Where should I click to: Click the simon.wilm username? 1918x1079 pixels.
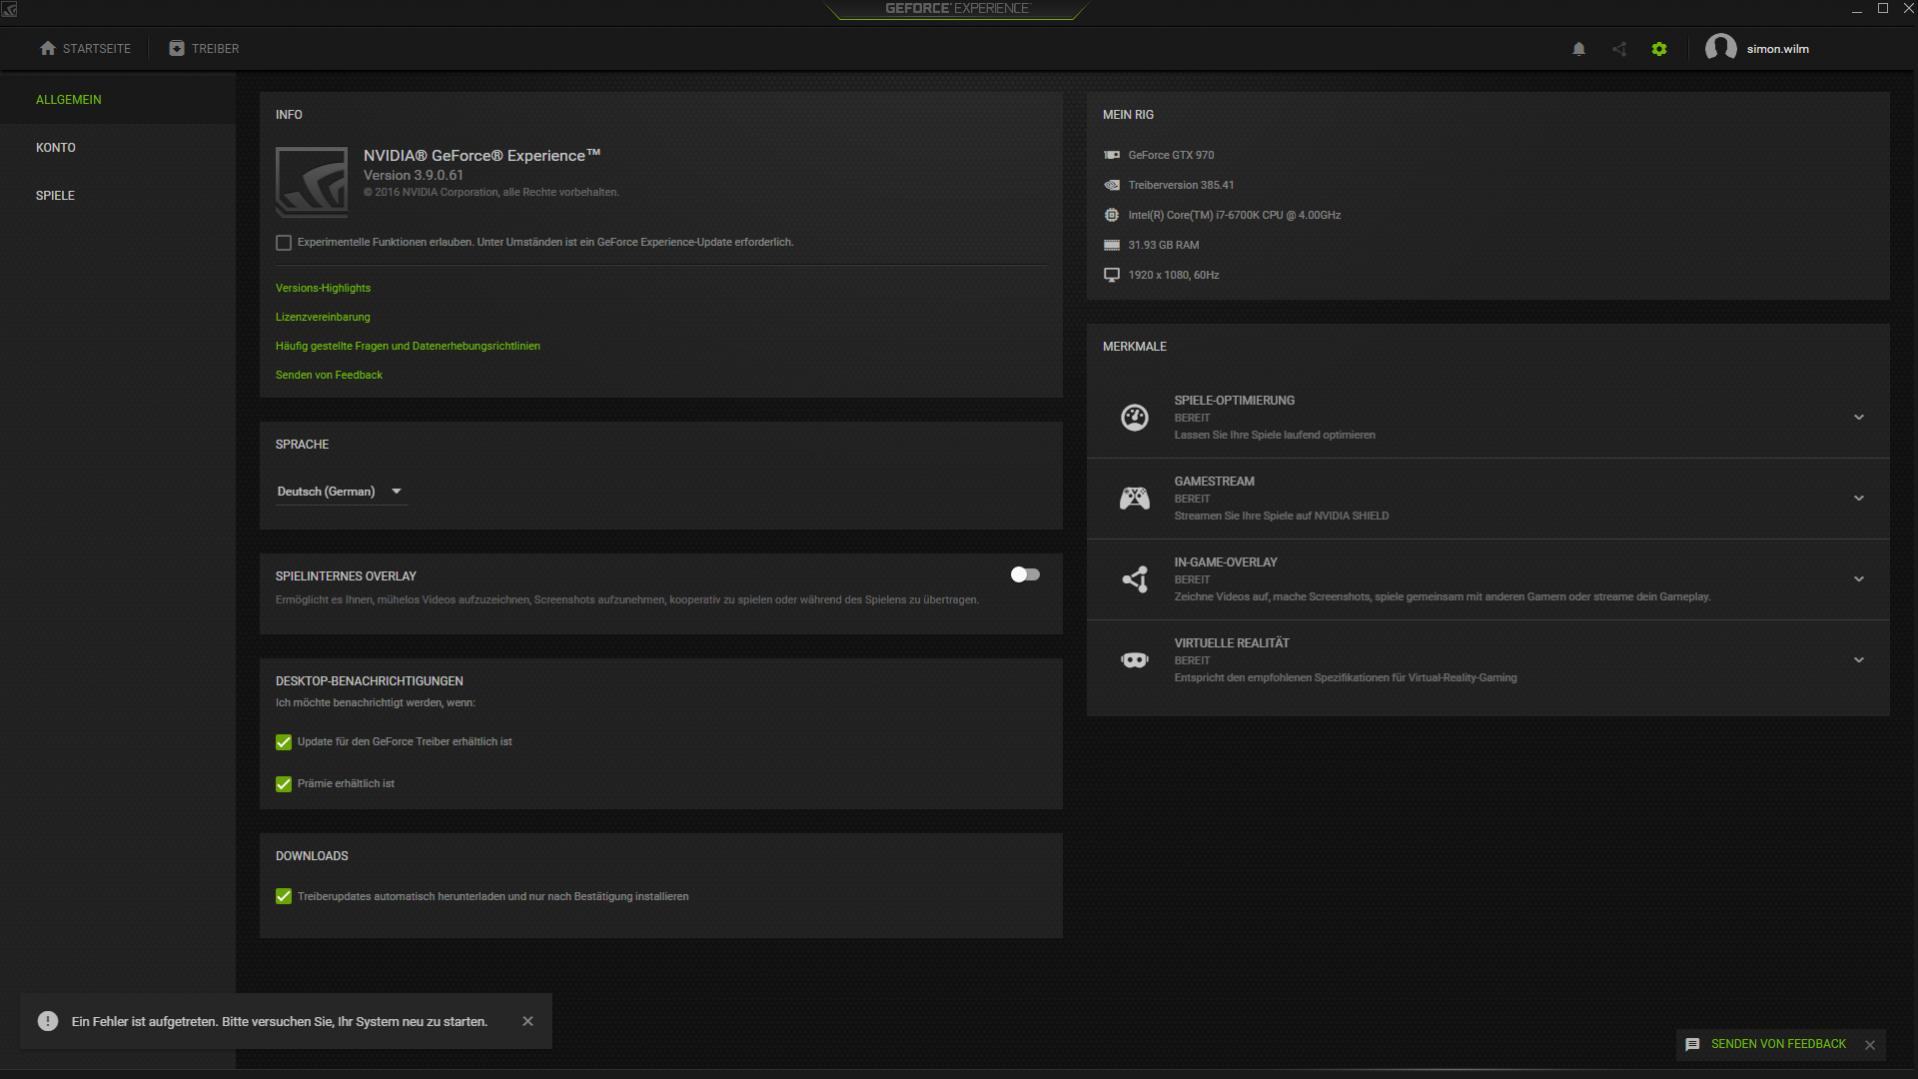coord(1777,49)
